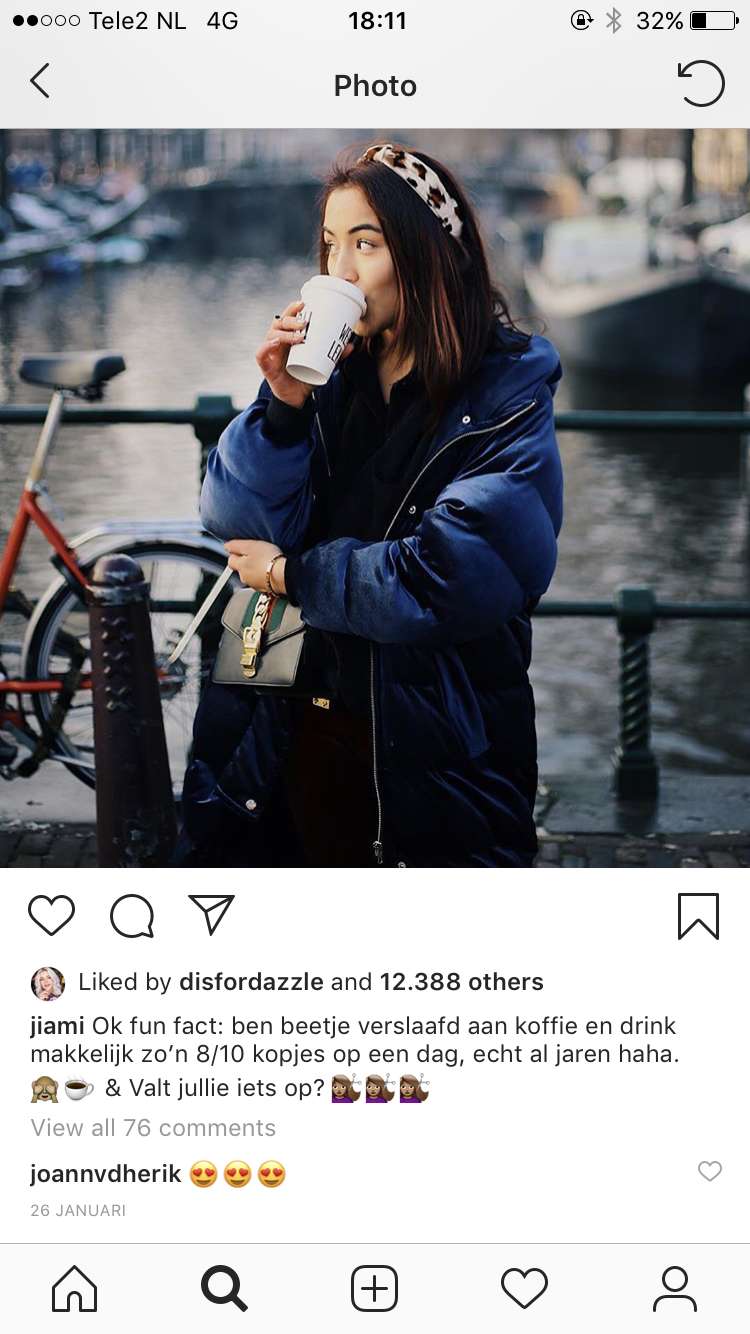The height and width of the screenshot is (1334, 750).
Task: Open Activity heart tab
Action: 525,1289
